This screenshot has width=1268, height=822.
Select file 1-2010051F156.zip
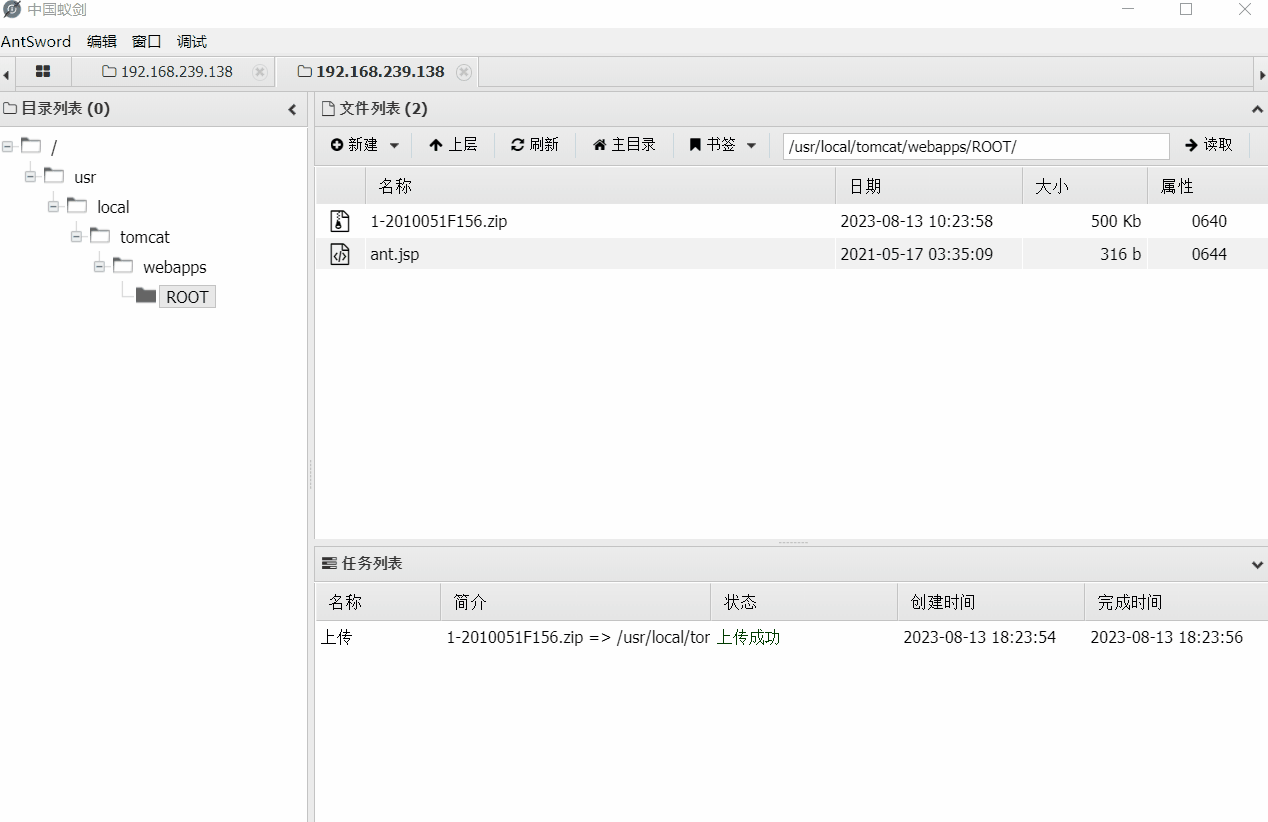[x=439, y=221]
